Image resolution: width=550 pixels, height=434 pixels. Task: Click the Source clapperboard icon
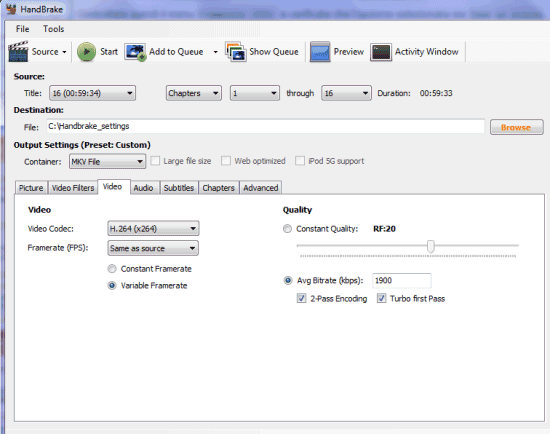point(18,52)
